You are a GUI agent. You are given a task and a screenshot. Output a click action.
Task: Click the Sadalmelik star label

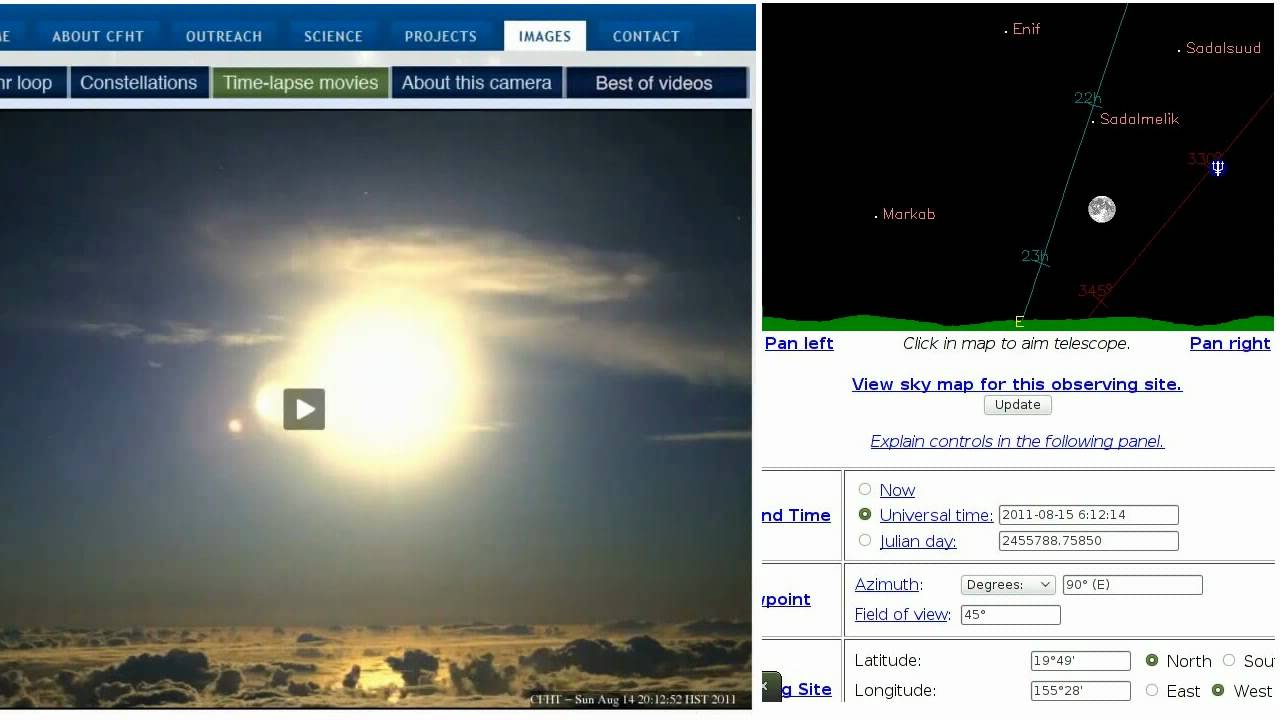(1139, 119)
